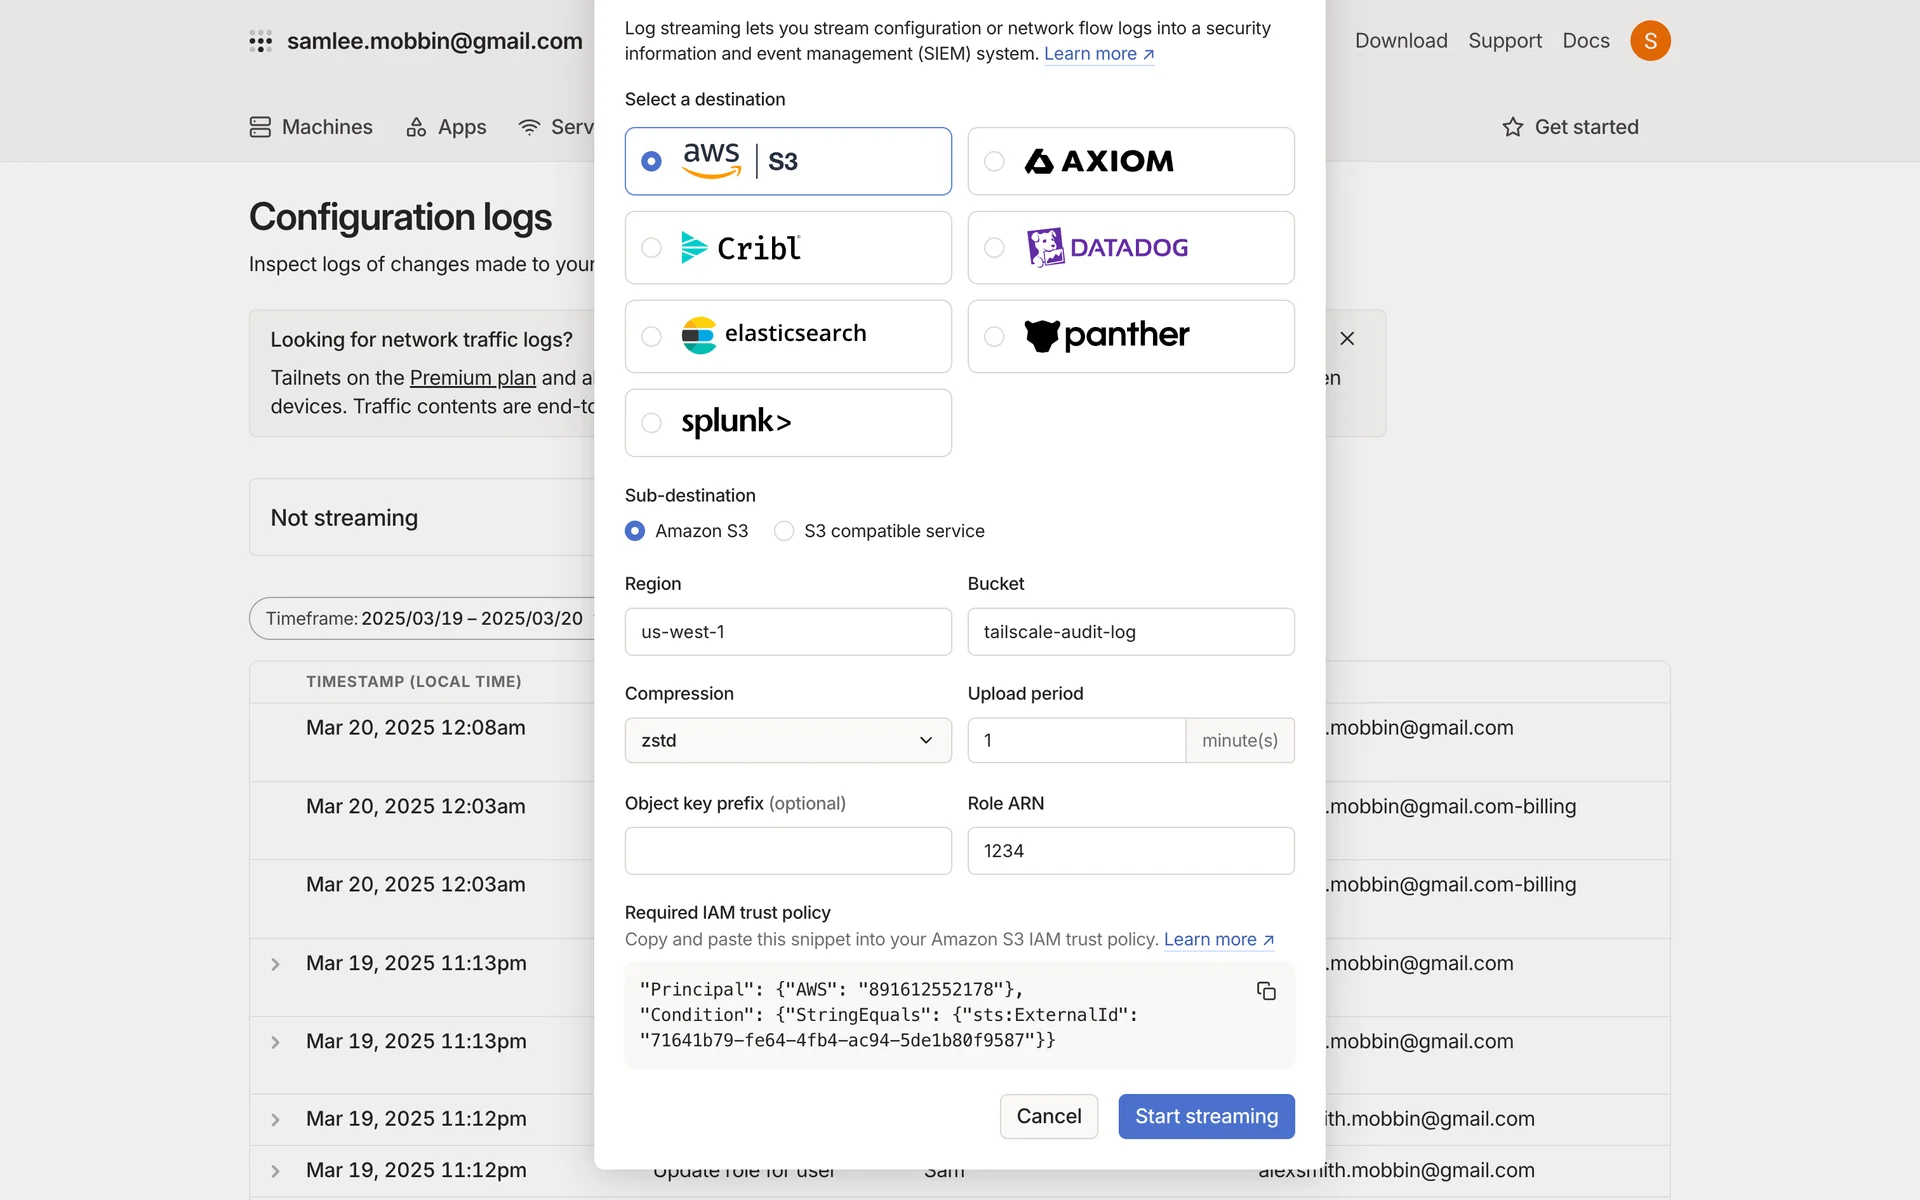
Task: Cancel the log streaming dialog
Action: (x=1048, y=1116)
